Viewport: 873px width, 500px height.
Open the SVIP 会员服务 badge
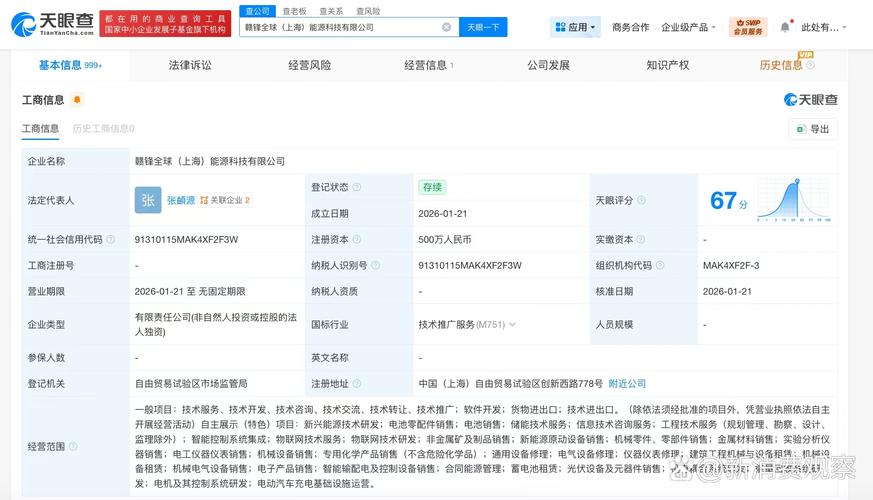tap(748, 27)
